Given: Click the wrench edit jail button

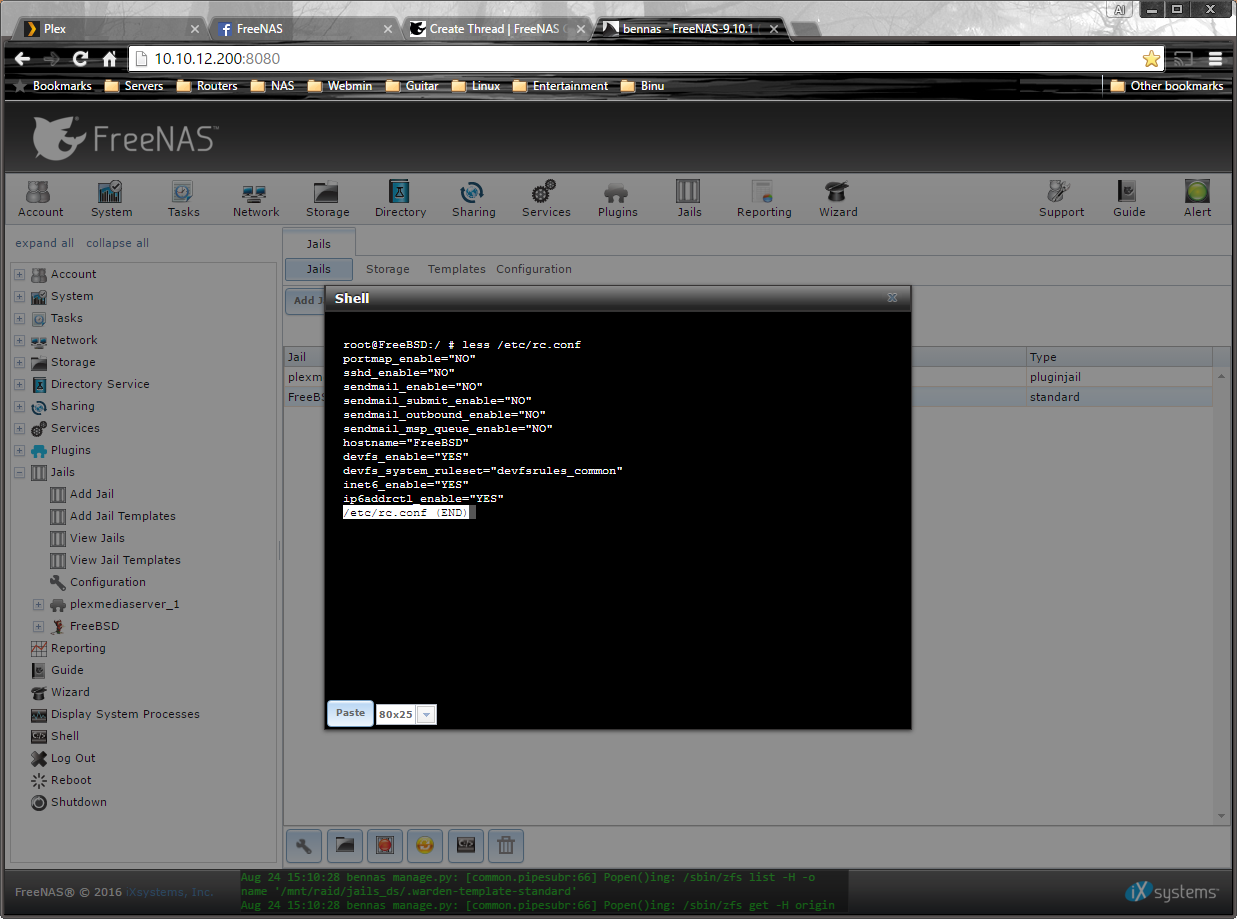Looking at the screenshot, I should [304, 846].
